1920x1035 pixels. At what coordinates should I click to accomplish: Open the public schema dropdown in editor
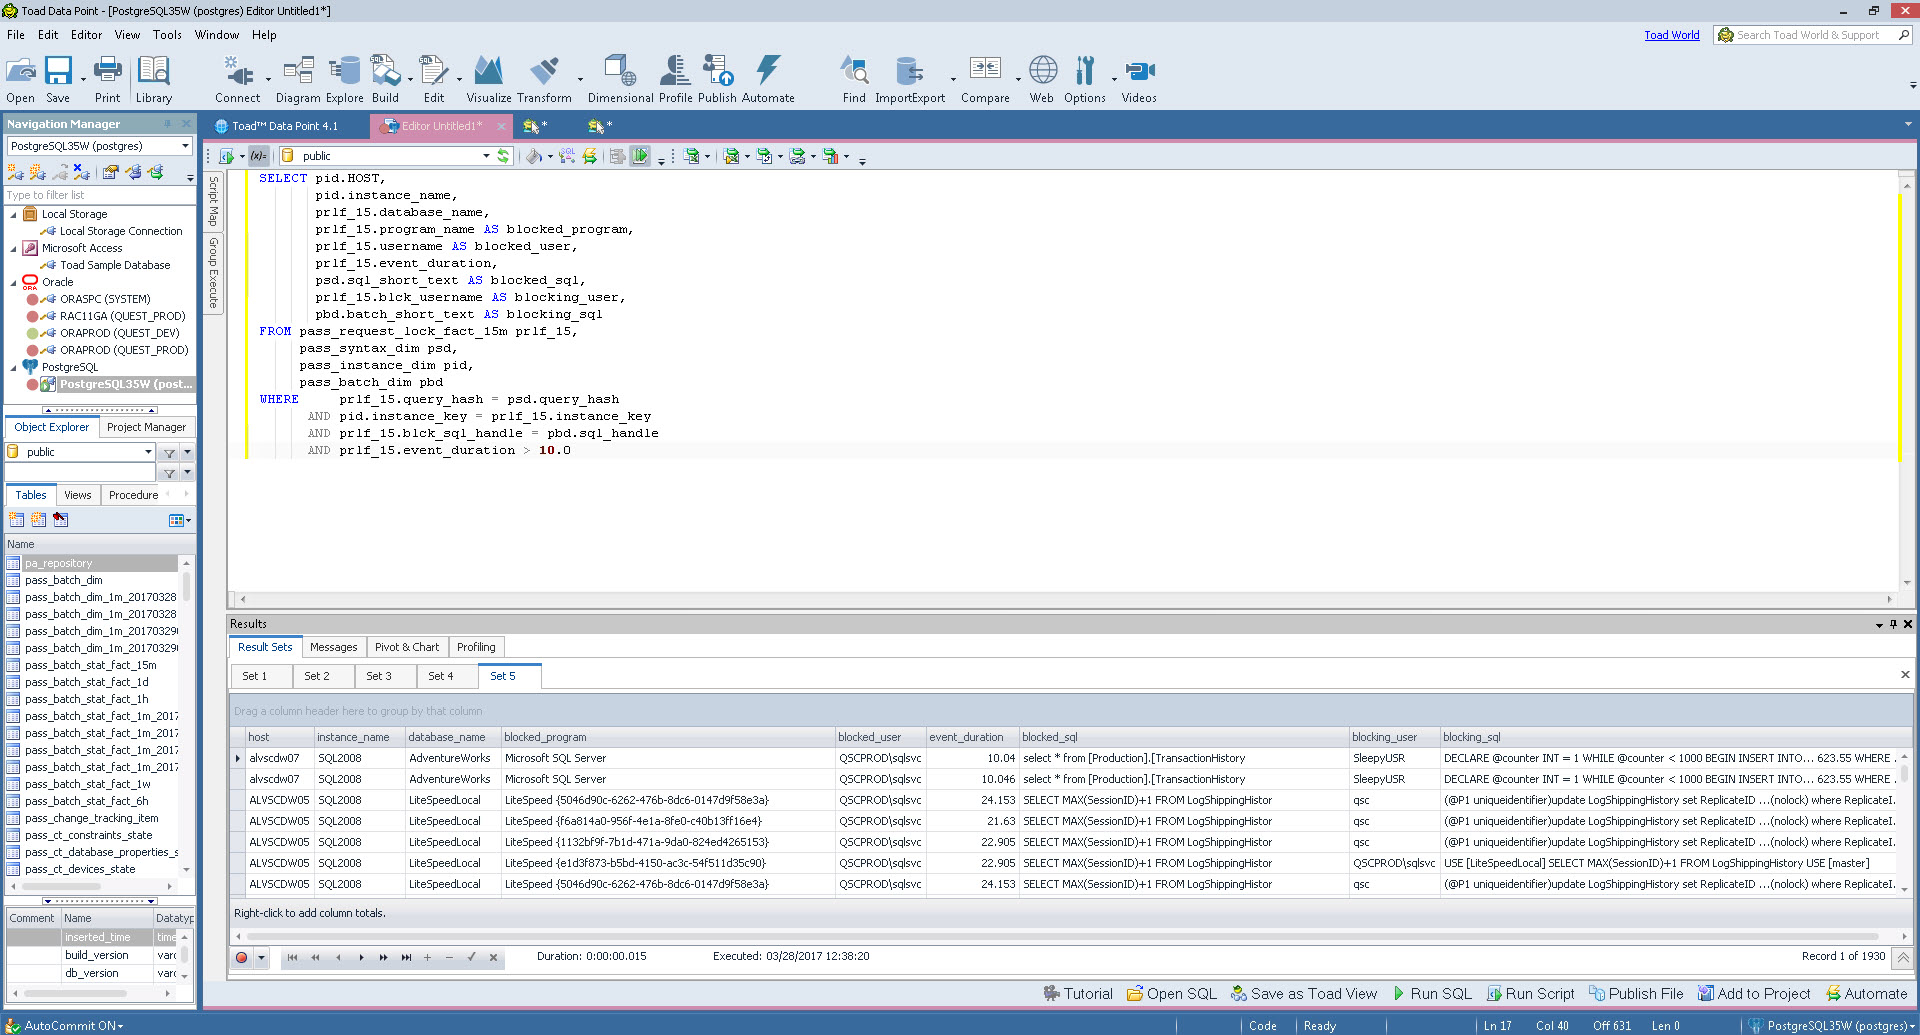click(x=486, y=156)
